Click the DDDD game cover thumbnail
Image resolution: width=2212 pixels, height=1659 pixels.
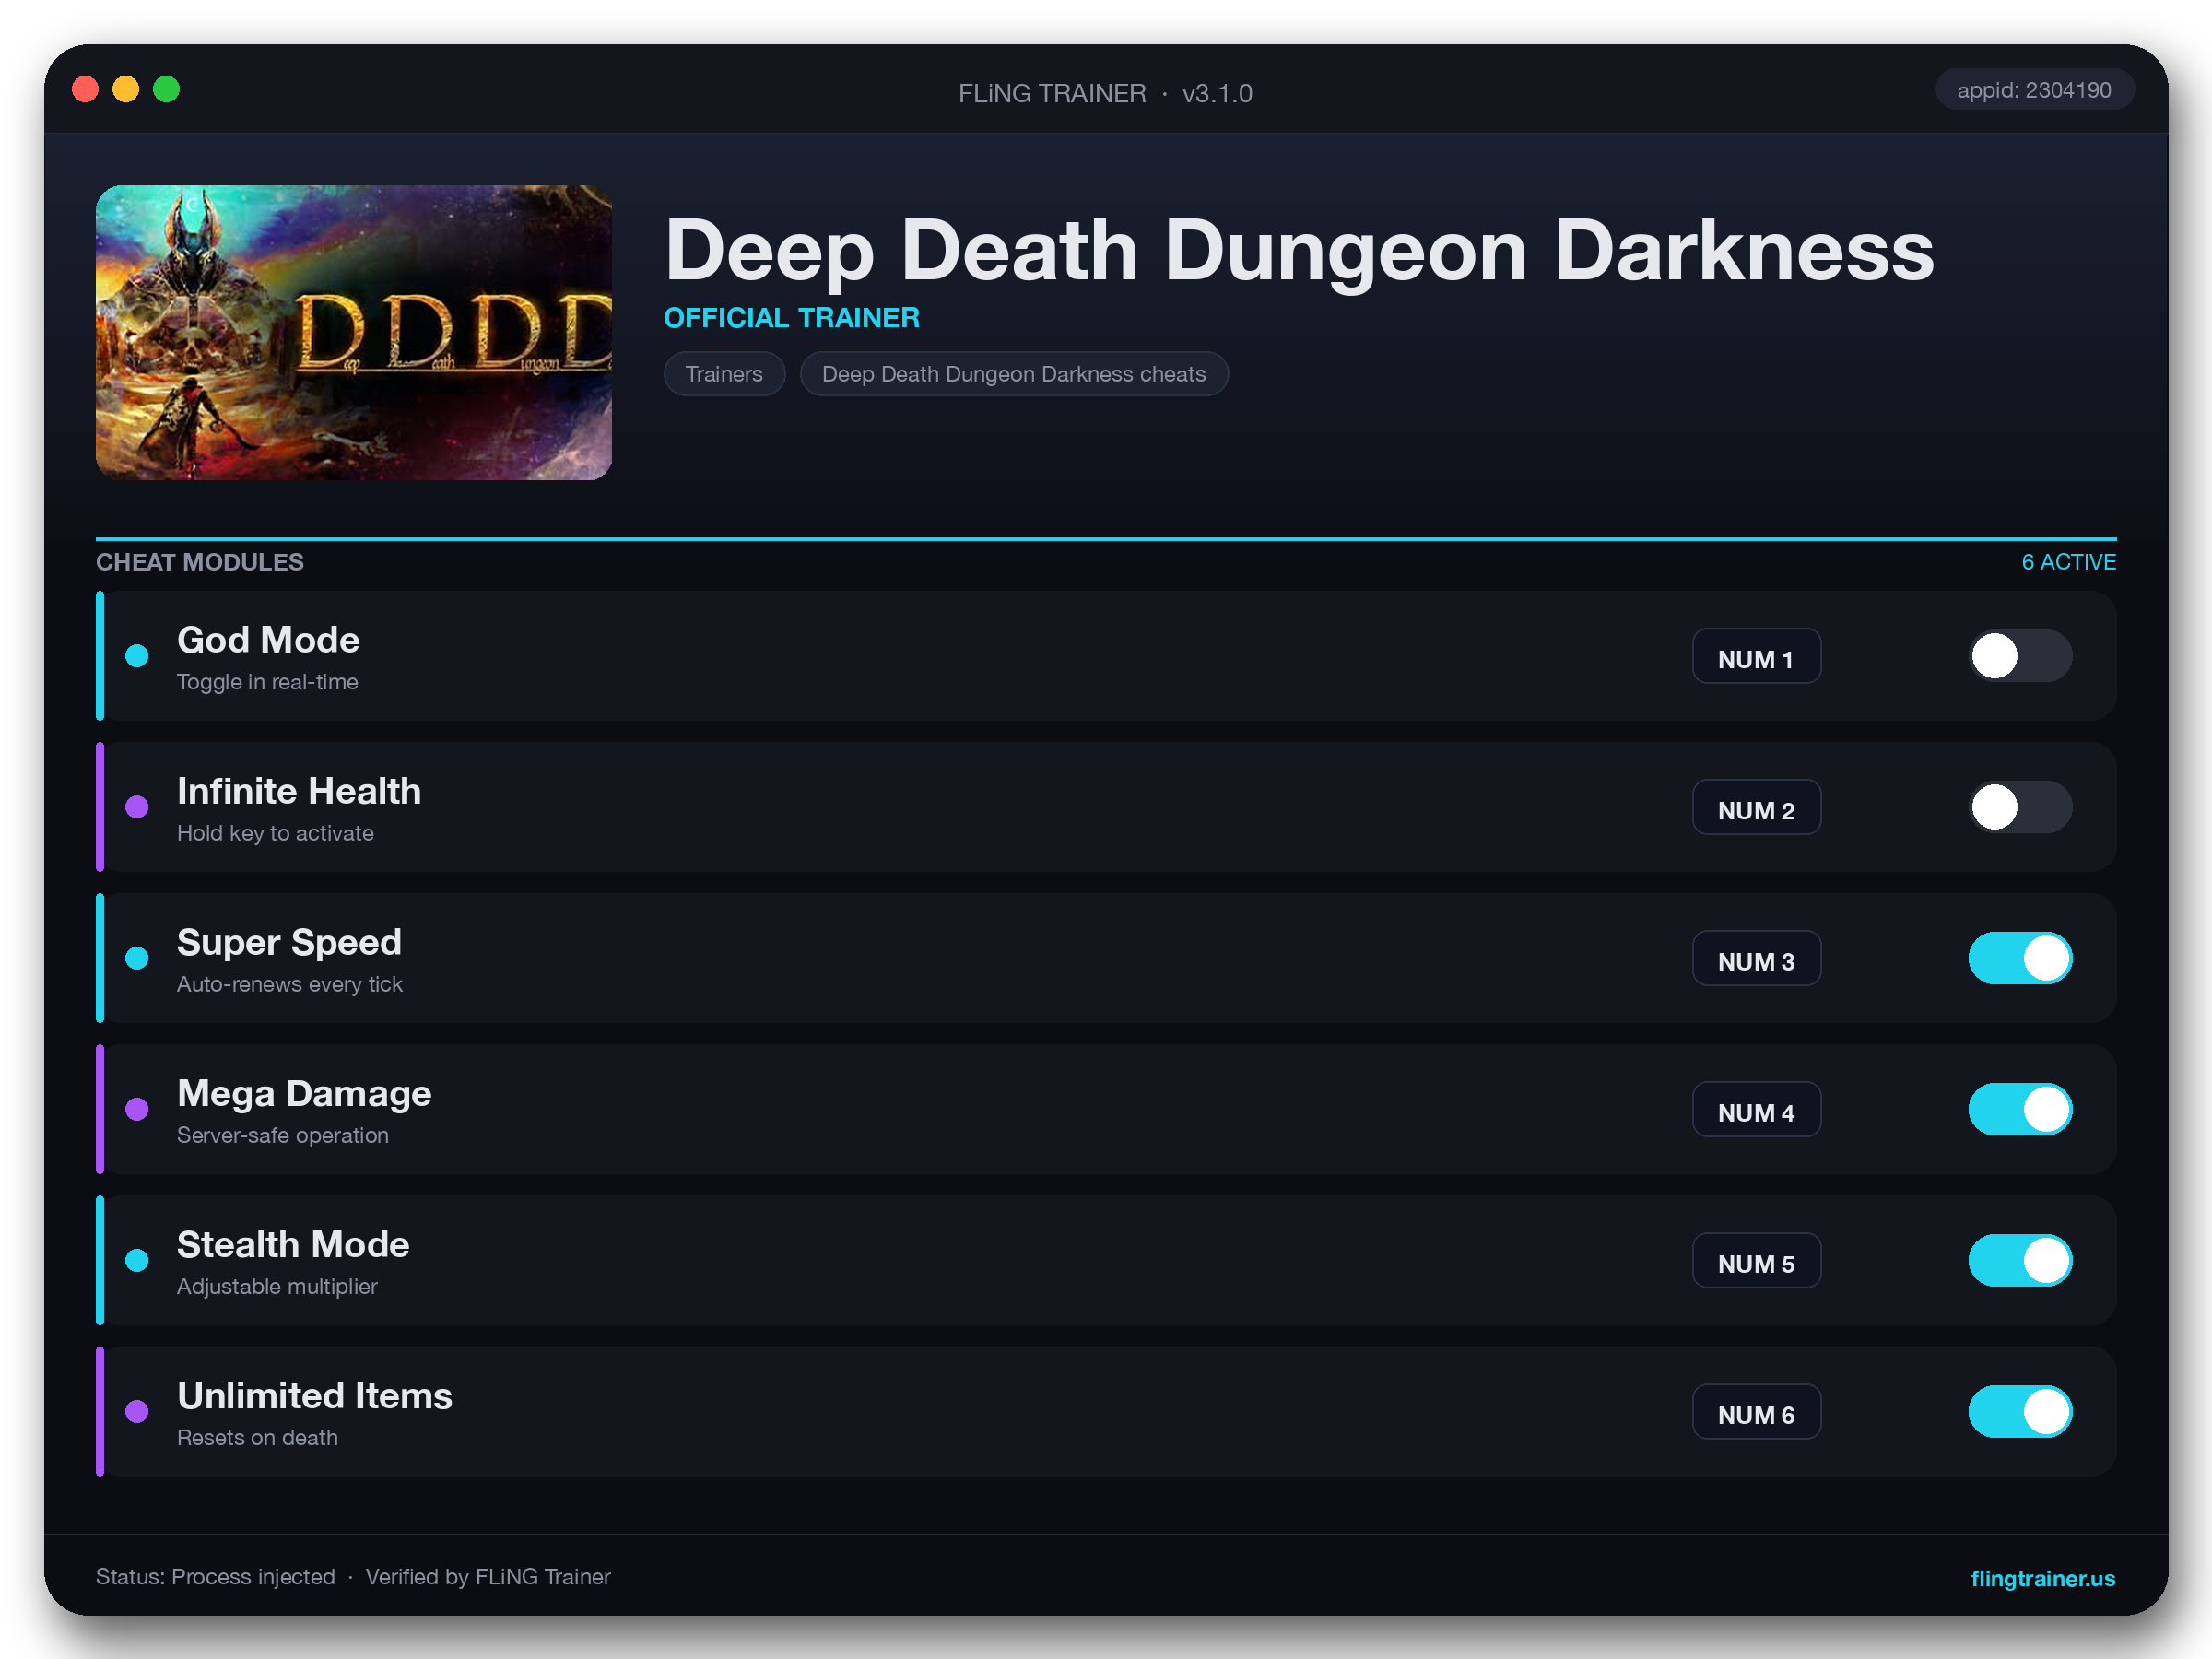pos(354,332)
